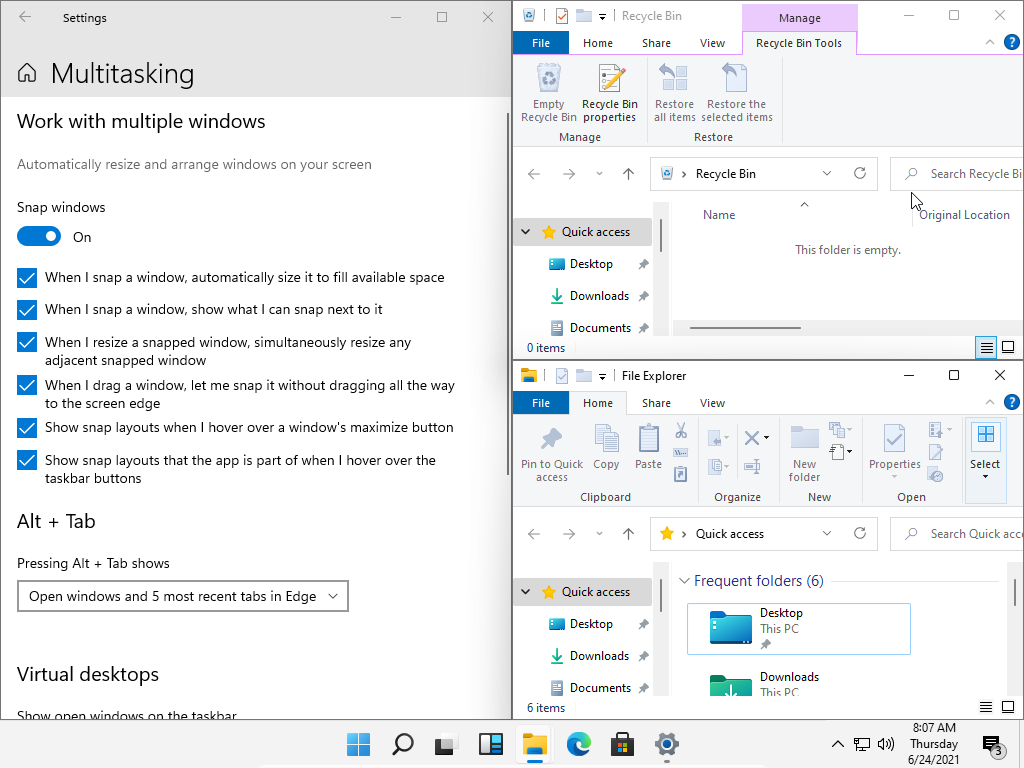This screenshot has width=1024, height=768.
Task: Go up one level in File Explorer window
Action: pyautogui.click(x=628, y=534)
